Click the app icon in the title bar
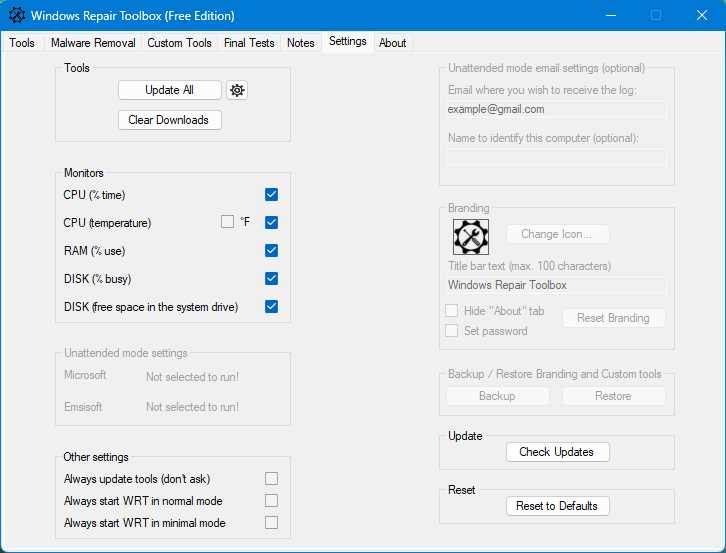The width and height of the screenshot is (726, 553). 17,15
